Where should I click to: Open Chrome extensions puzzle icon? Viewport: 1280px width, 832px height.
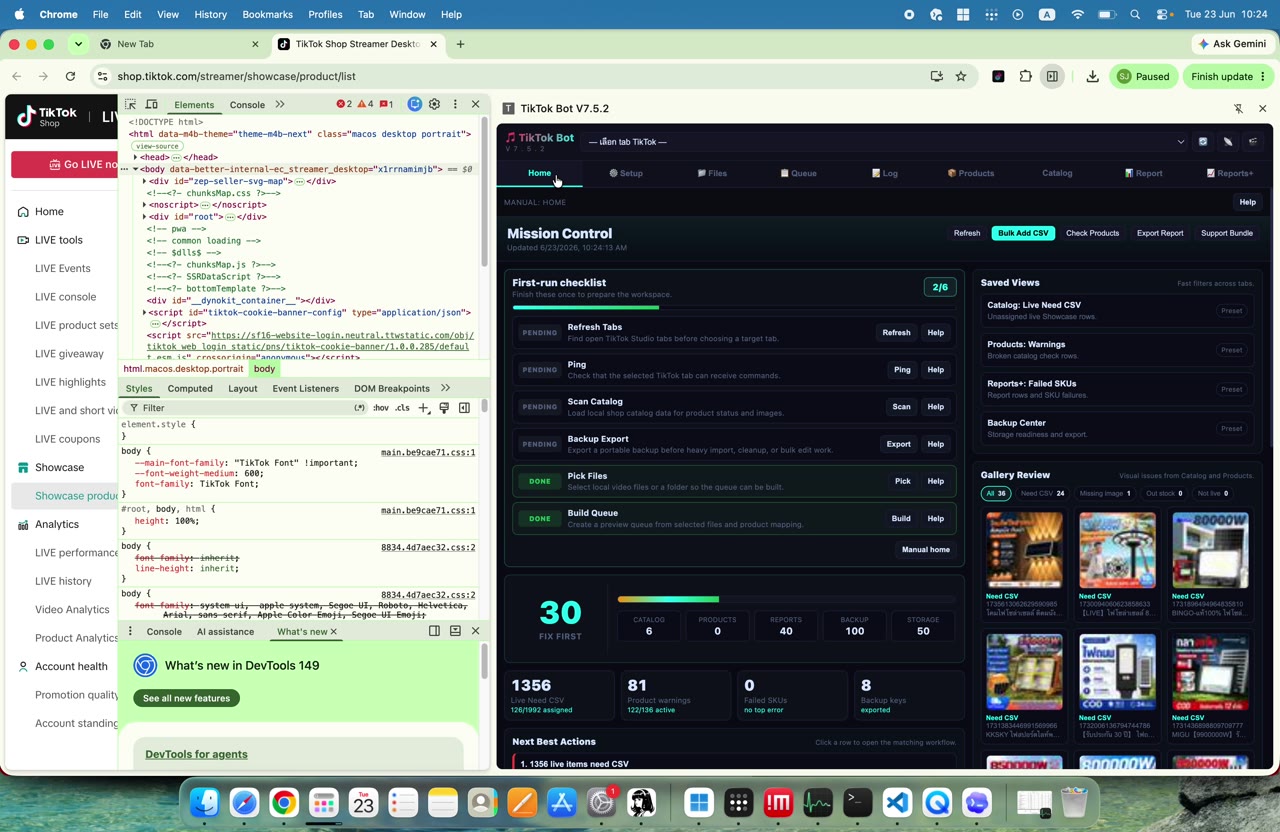pyautogui.click(x=1026, y=76)
